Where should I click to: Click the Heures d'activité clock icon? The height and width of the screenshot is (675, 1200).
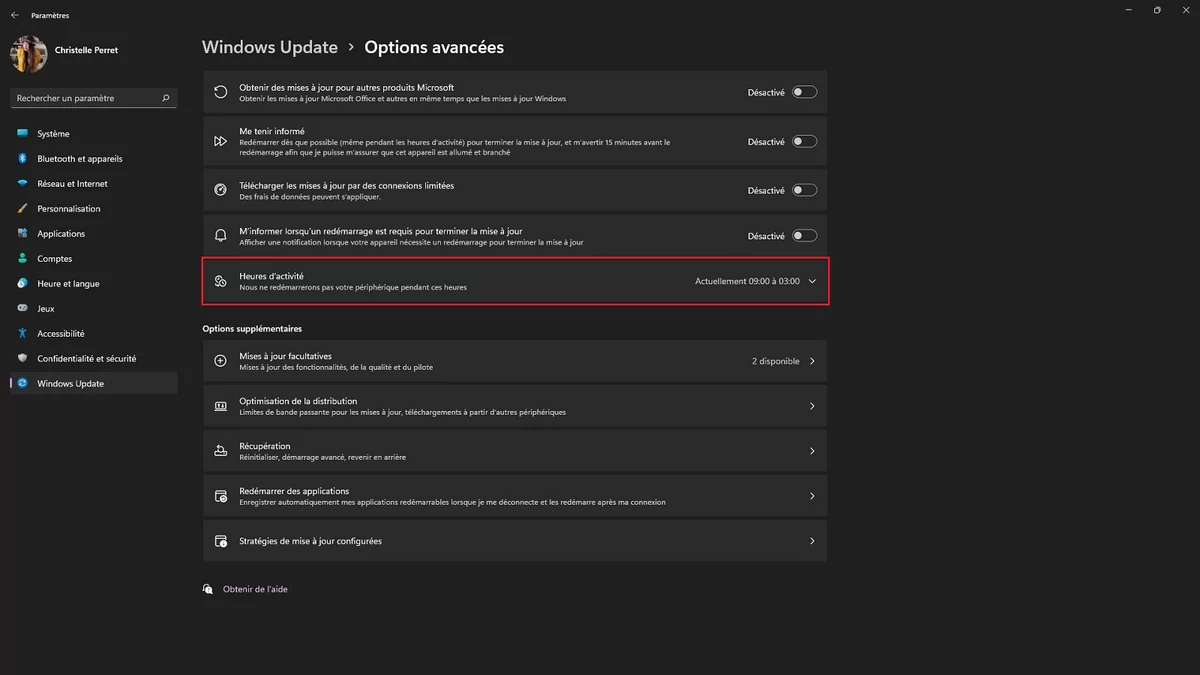(220, 282)
